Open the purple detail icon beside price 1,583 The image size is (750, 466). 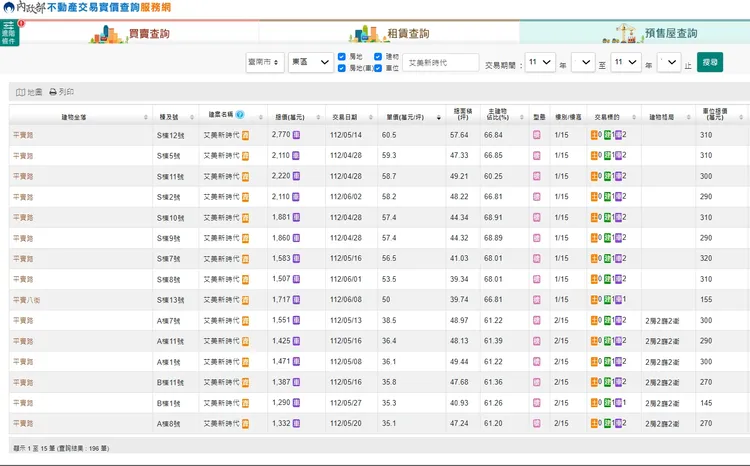pyautogui.click(x=297, y=258)
